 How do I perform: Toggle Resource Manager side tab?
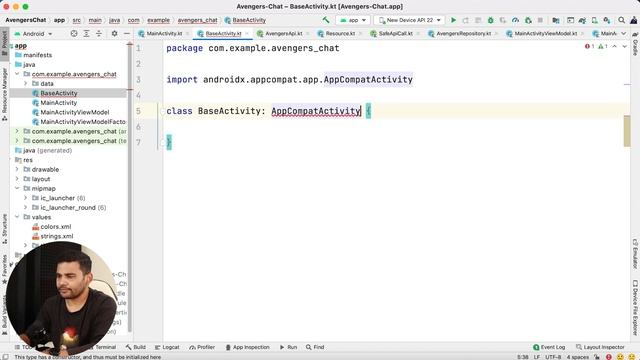[x=4, y=93]
